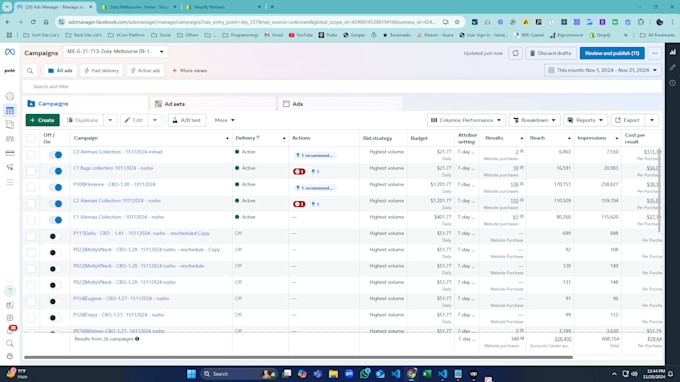Turn off C2 Alemais Collection campaign toggle
Screen dimensions: 680x382
click(56, 204)
